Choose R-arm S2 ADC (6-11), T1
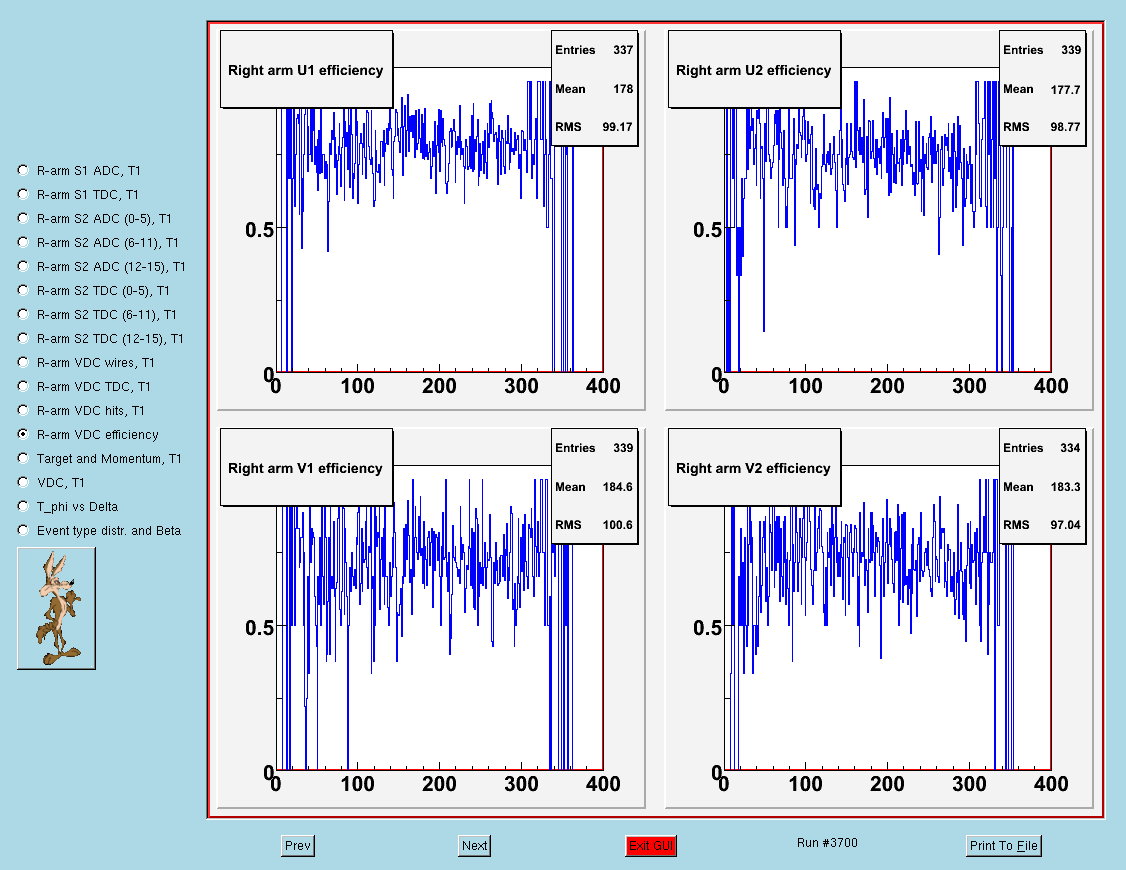The image size is (1126, 870). [23, 243]
